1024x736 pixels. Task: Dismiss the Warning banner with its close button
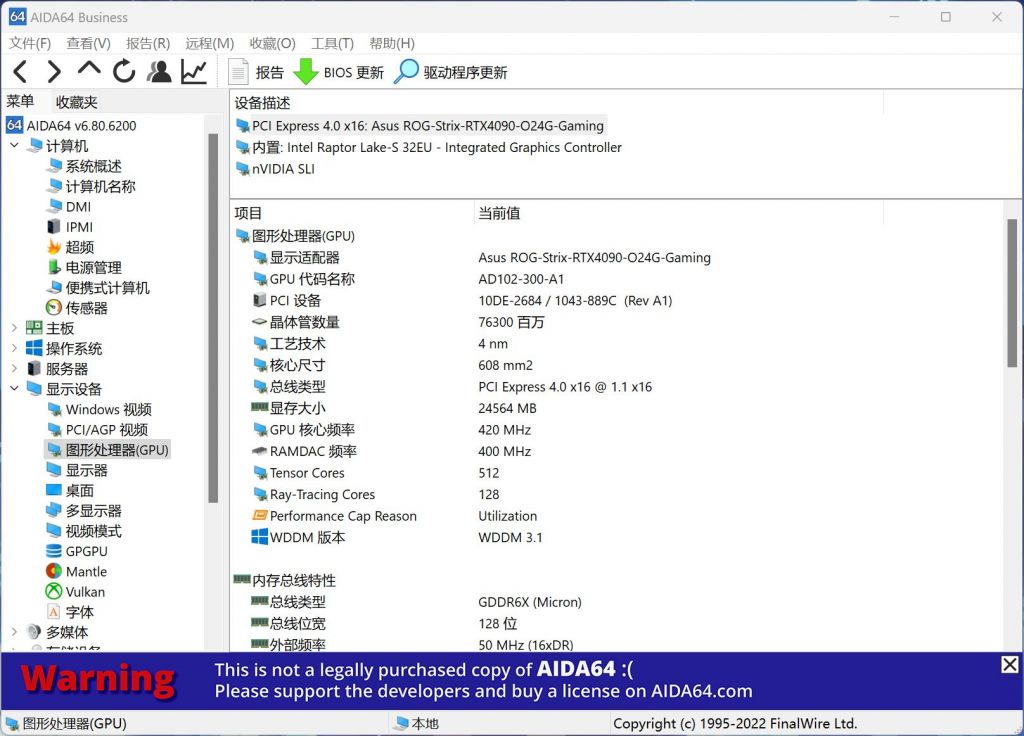pyautogui.click(x=1009, y=664)
